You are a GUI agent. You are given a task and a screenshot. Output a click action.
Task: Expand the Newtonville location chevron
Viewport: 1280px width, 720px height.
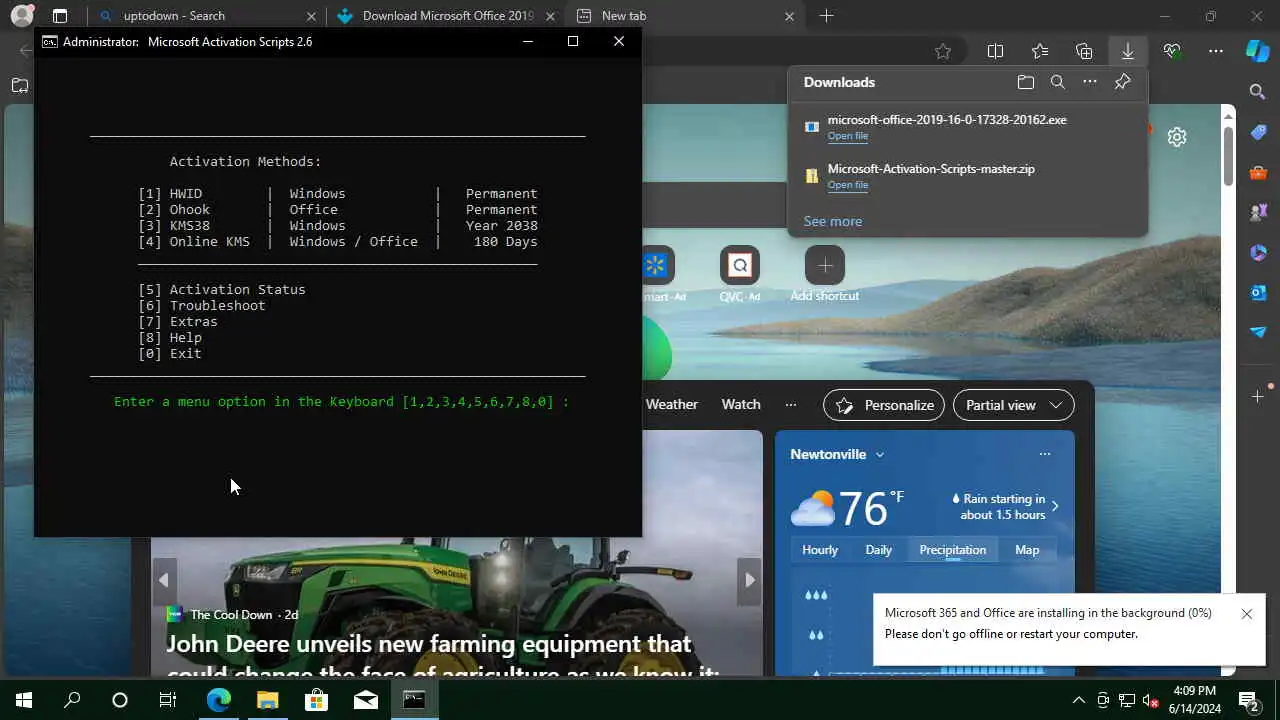click(880, 454)
